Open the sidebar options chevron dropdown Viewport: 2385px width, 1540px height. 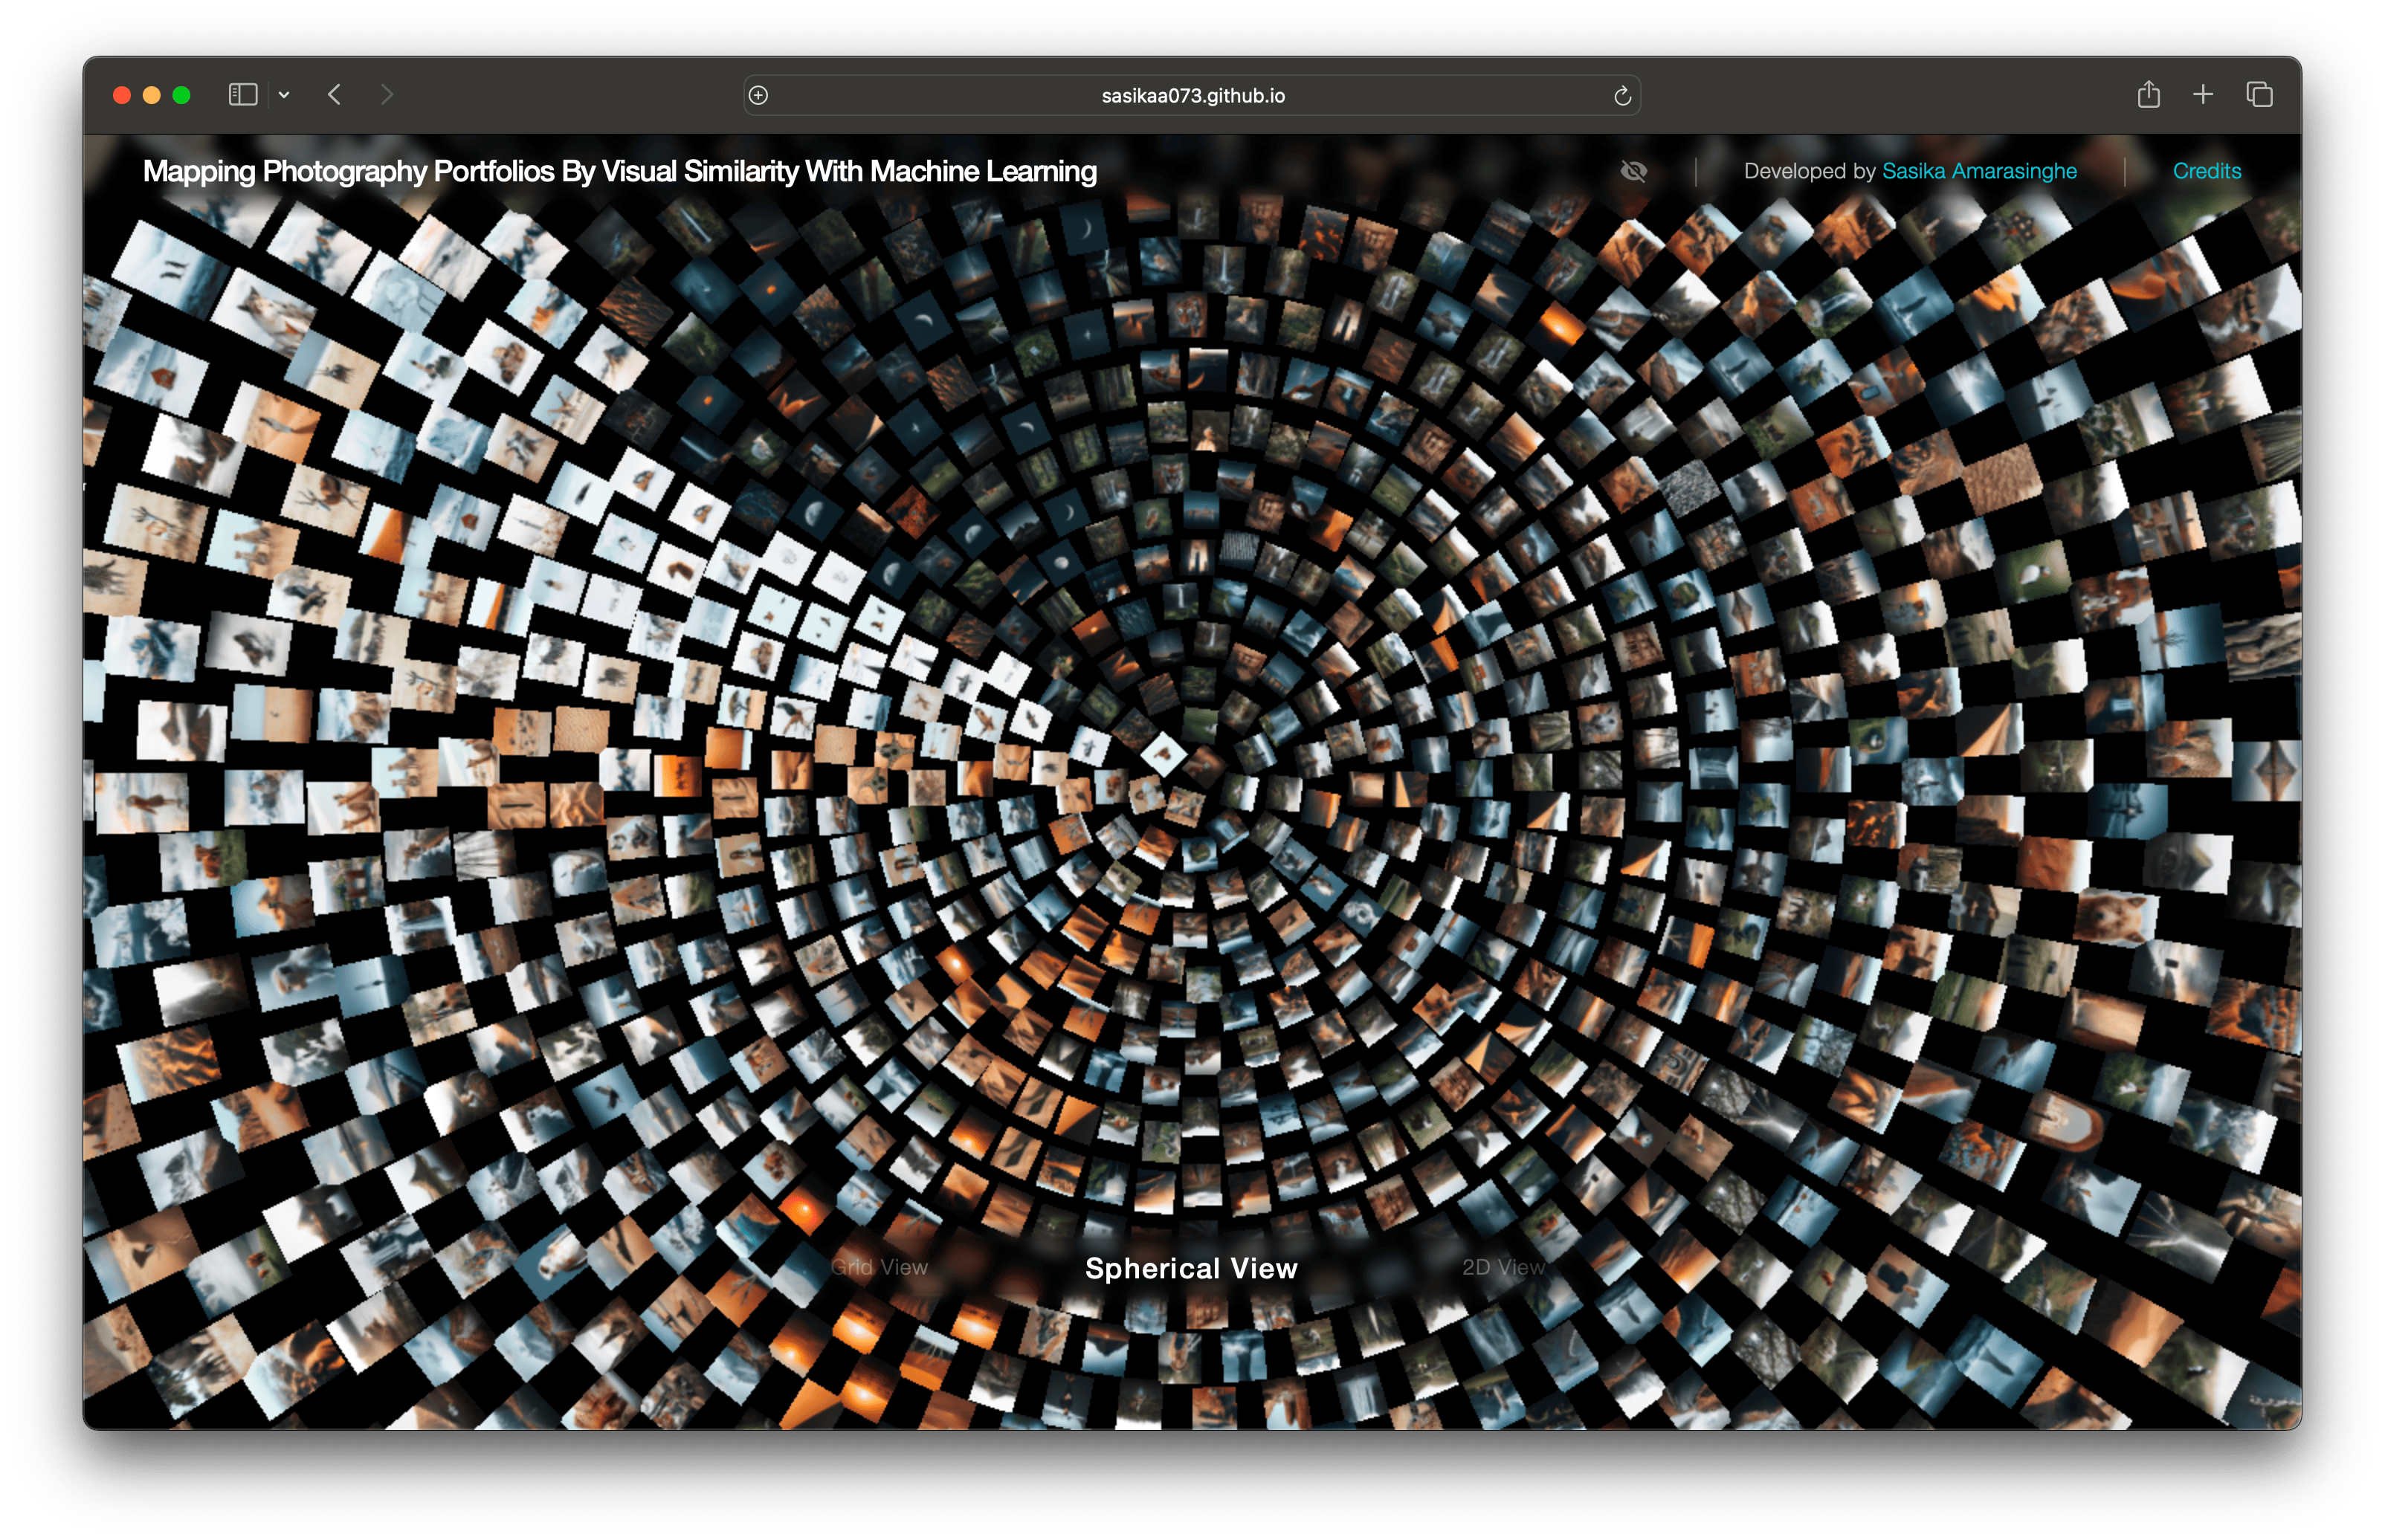point(284,94)
